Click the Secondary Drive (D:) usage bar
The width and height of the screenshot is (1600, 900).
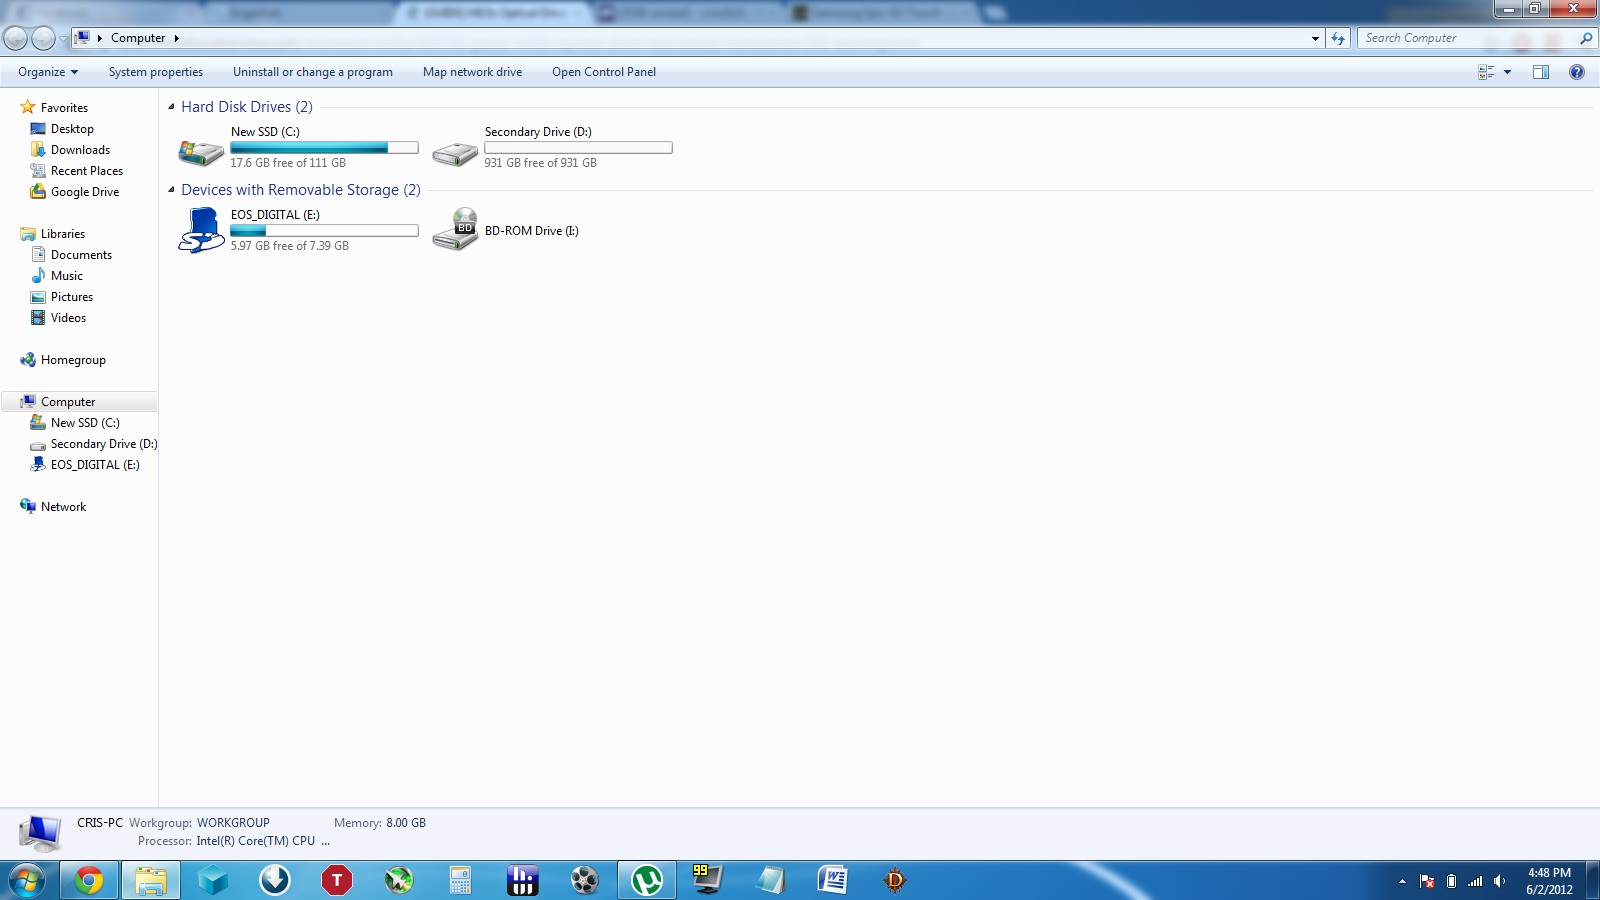[x=578, y=148]
